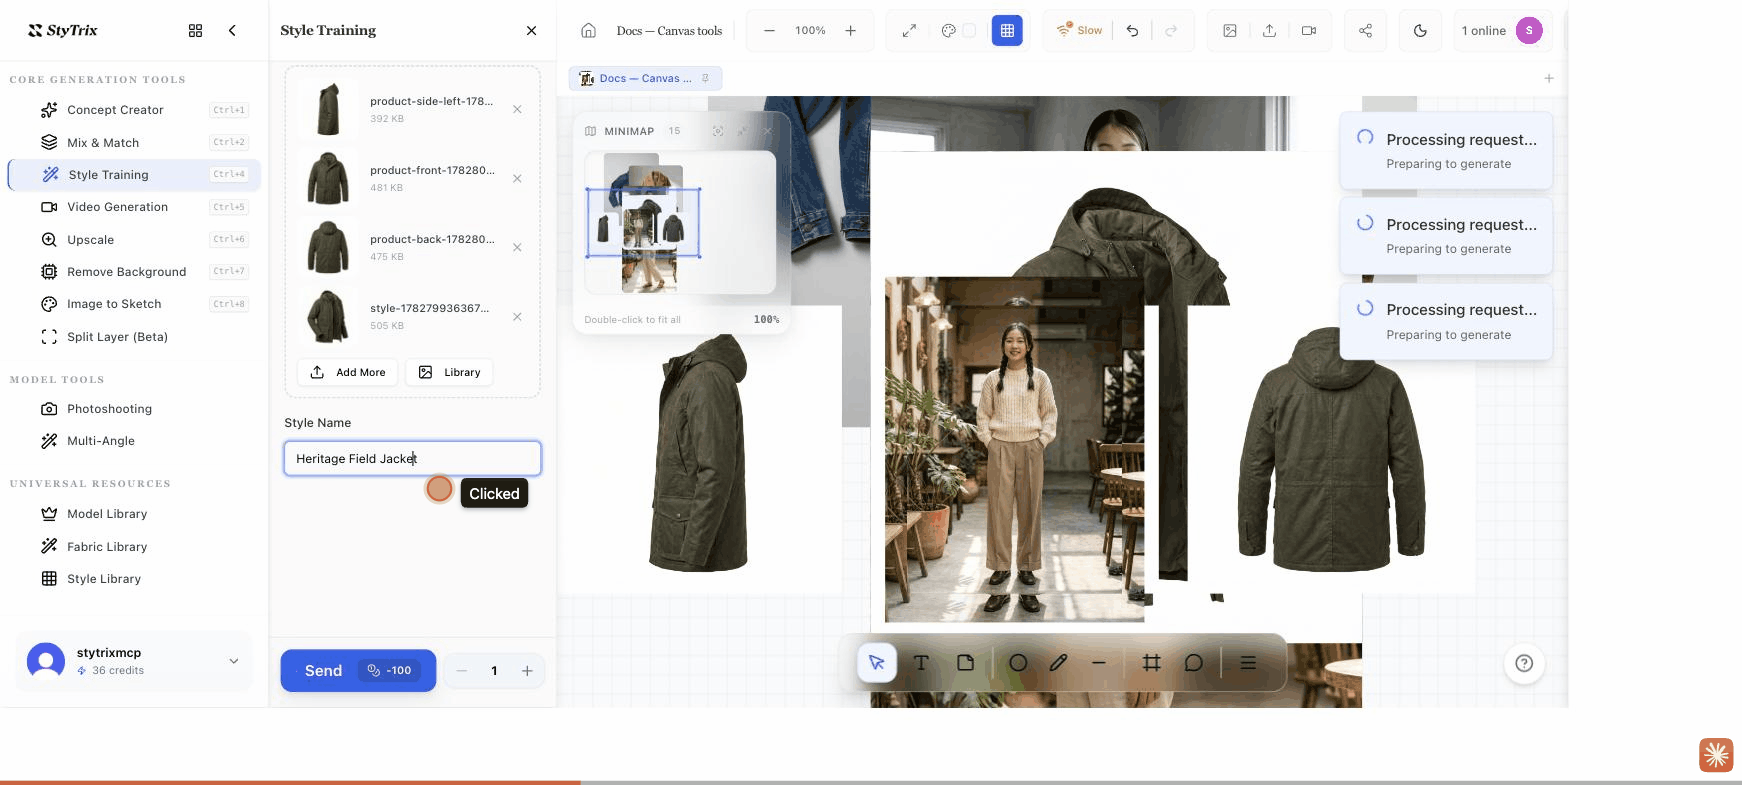The image size is (1742, 785).
Task: Click the Slow connection indicator
Action: point(1080,31)
